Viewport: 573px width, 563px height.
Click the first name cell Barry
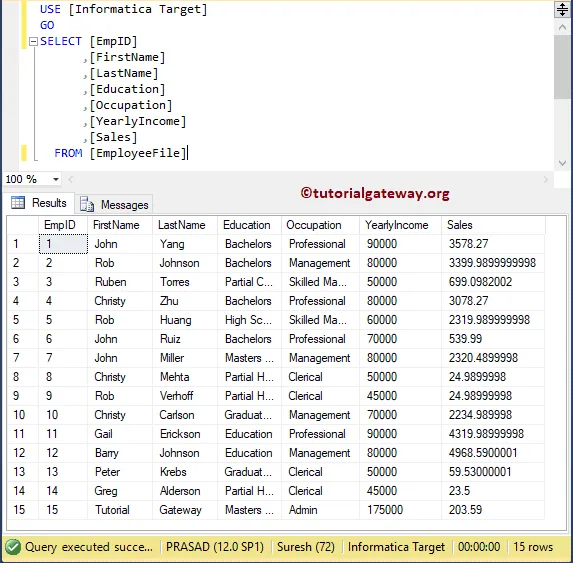click(x=120, y=453)
